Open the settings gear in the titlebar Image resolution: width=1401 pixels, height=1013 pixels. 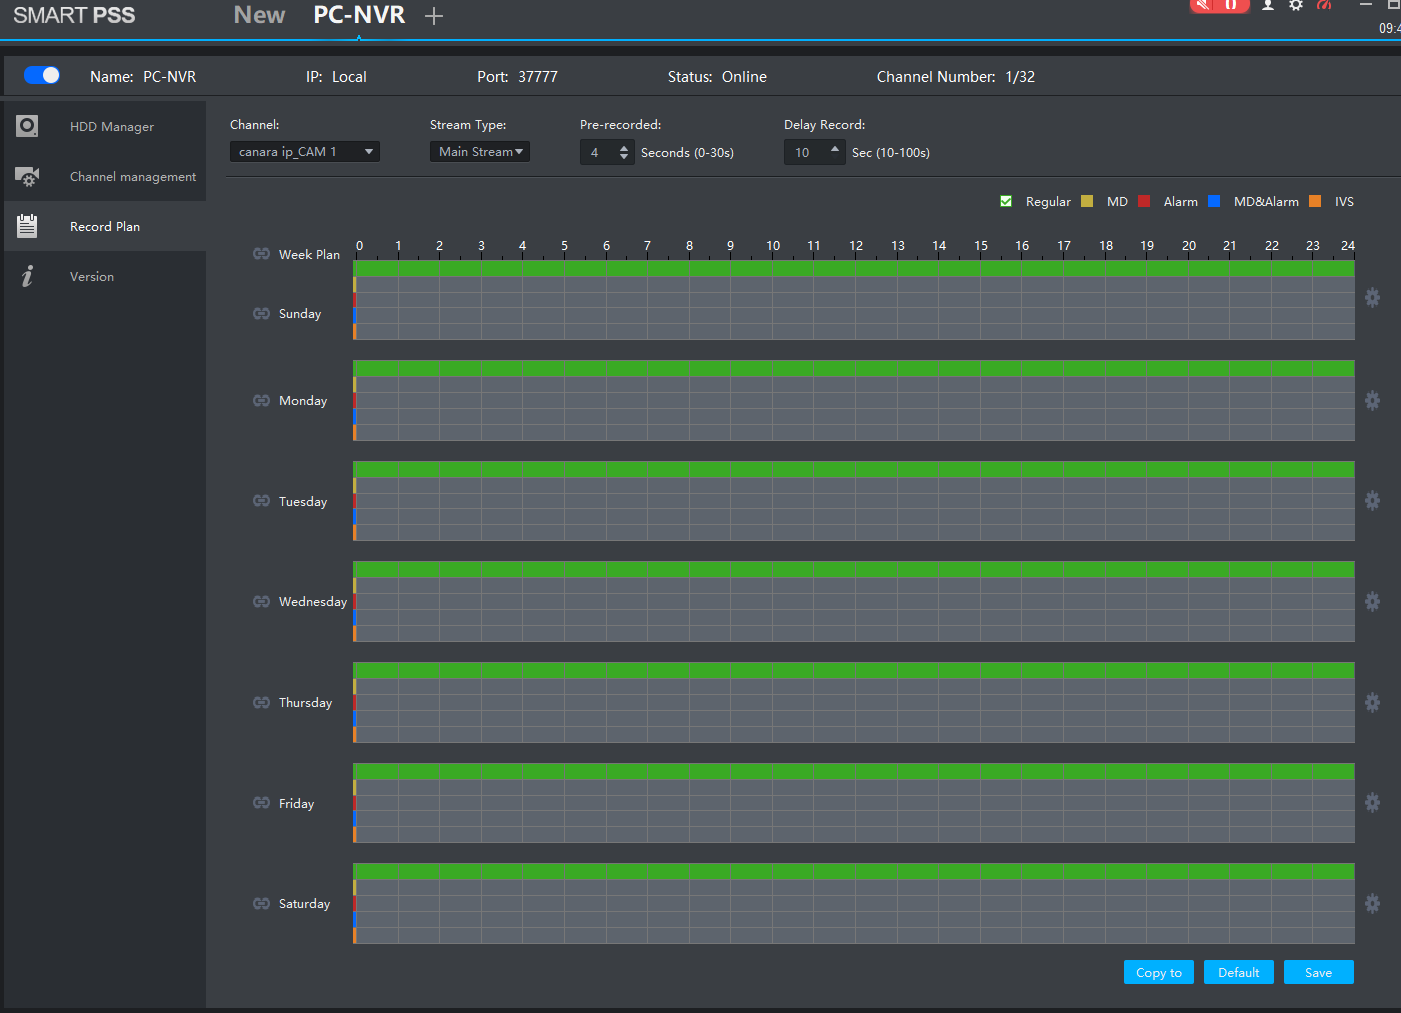(1295, 7)
